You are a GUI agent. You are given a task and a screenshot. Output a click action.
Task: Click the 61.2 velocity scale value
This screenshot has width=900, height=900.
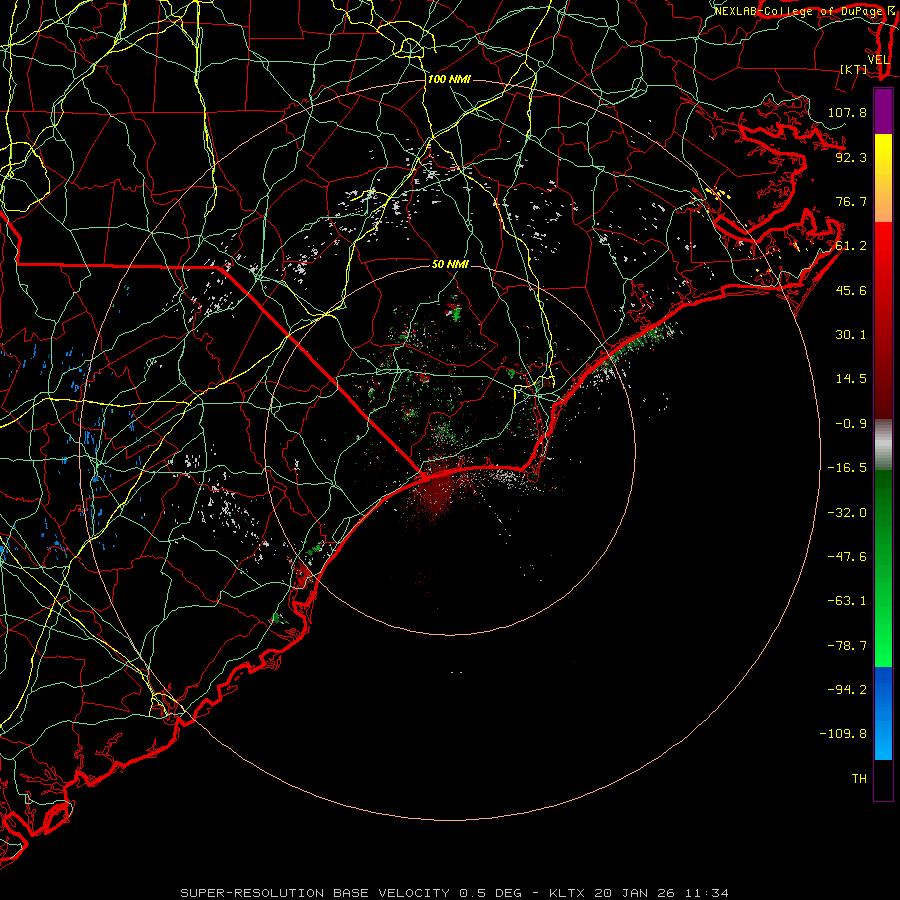click(x=851, y=246)
